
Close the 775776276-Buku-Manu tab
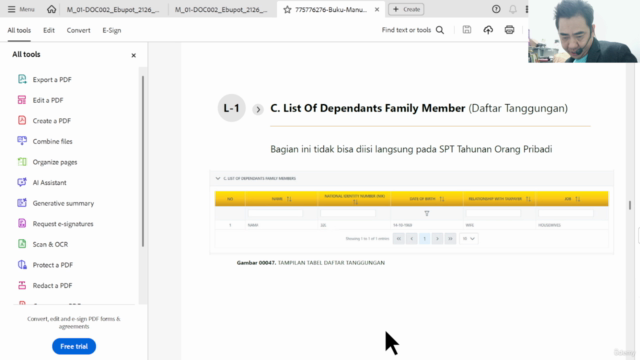[377, 9]
